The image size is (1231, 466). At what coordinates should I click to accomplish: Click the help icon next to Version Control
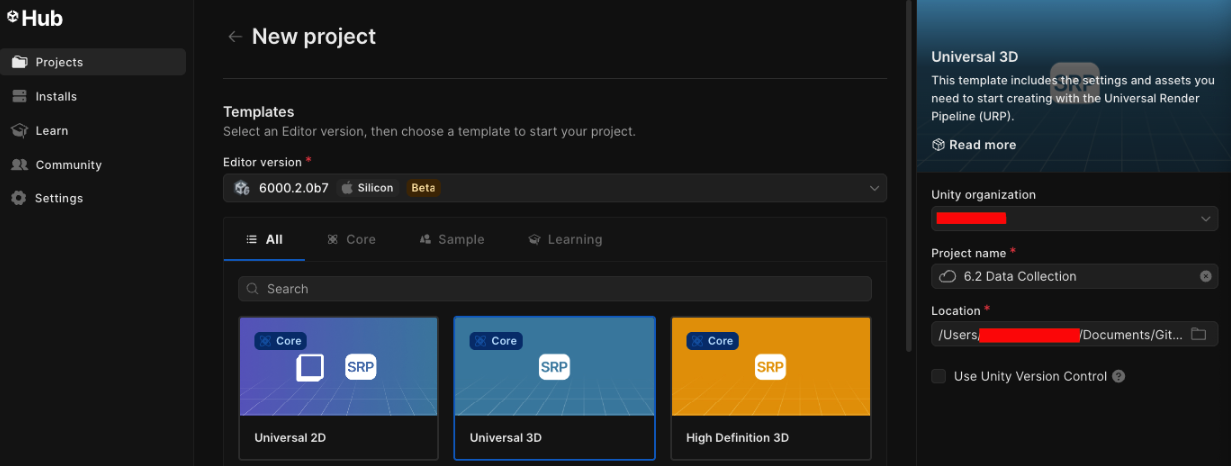(x=1119, y=377)
